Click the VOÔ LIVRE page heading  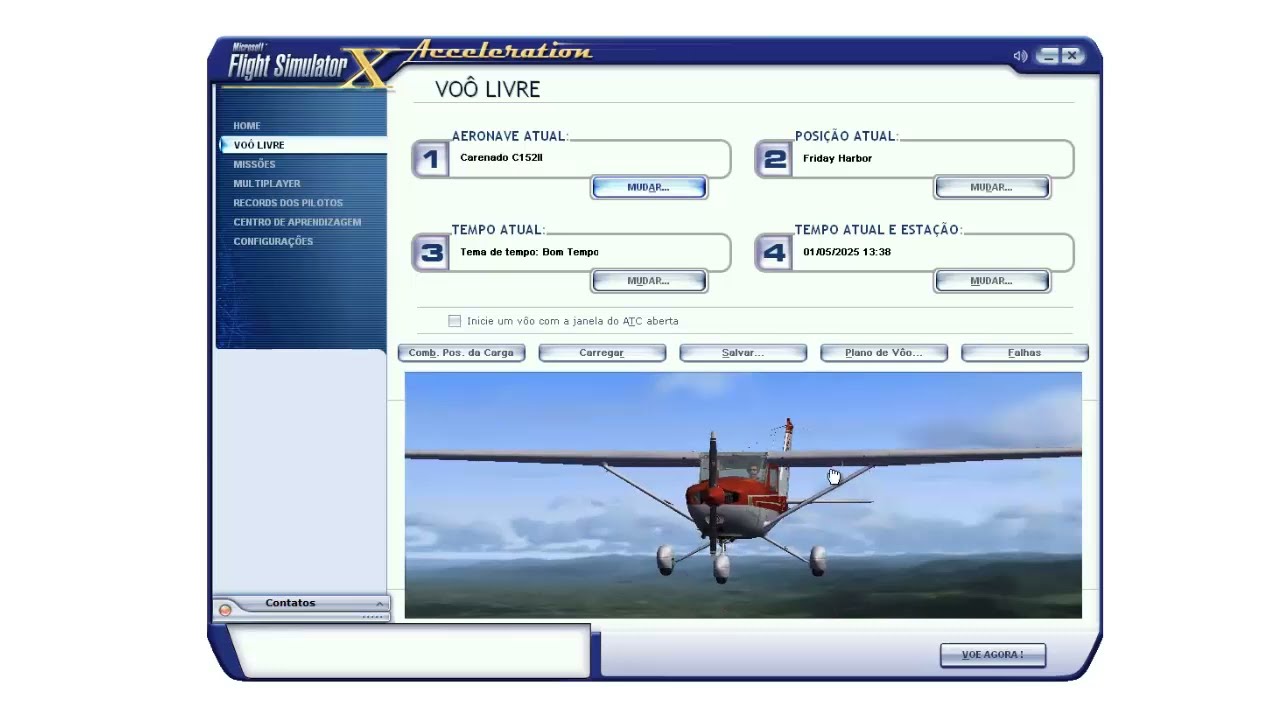pos(488,89)
